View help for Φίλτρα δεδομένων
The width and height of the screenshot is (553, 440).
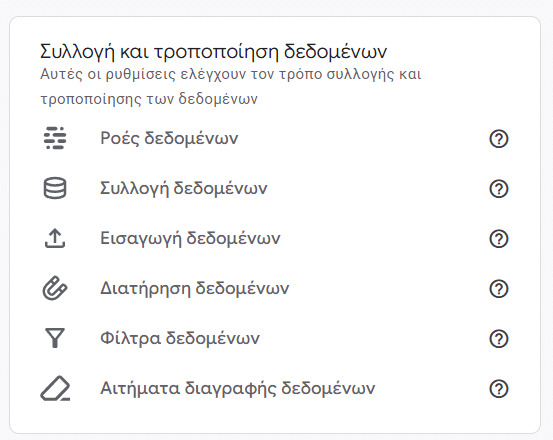click(x=499, y=339)
